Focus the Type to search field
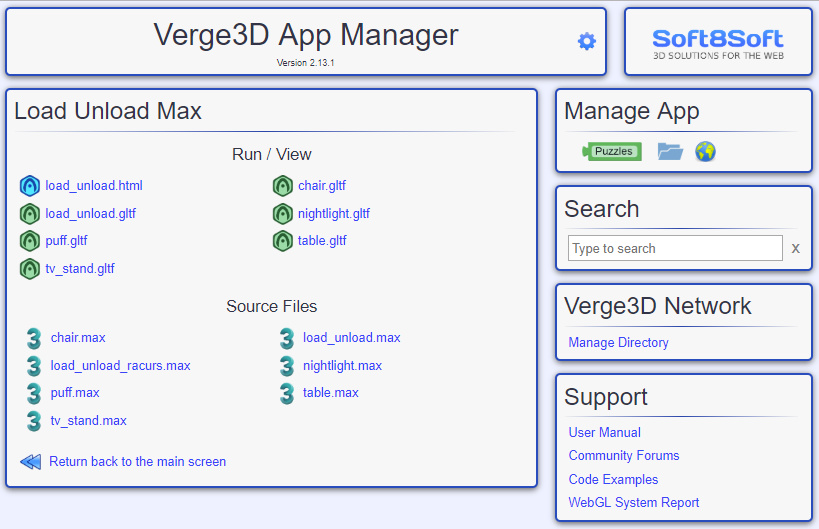The width and height of the screenshot is (819, 529). click(675, 248)
